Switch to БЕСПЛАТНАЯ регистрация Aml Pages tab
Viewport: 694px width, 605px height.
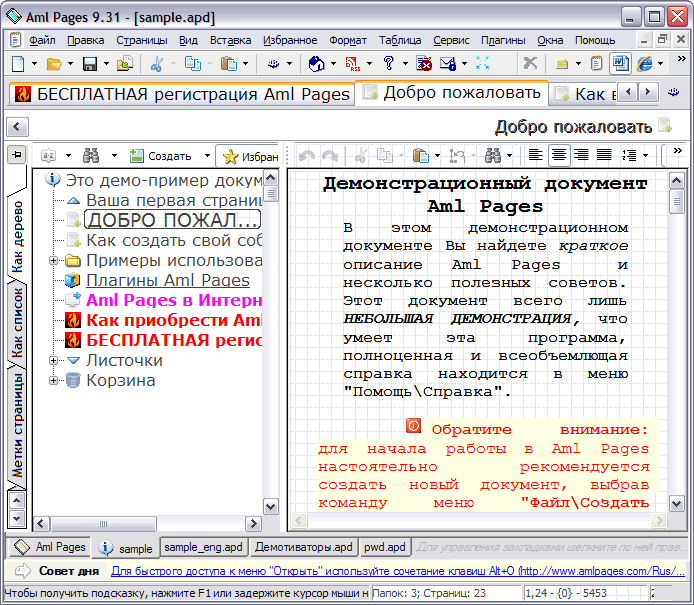(x=182, y=94)
